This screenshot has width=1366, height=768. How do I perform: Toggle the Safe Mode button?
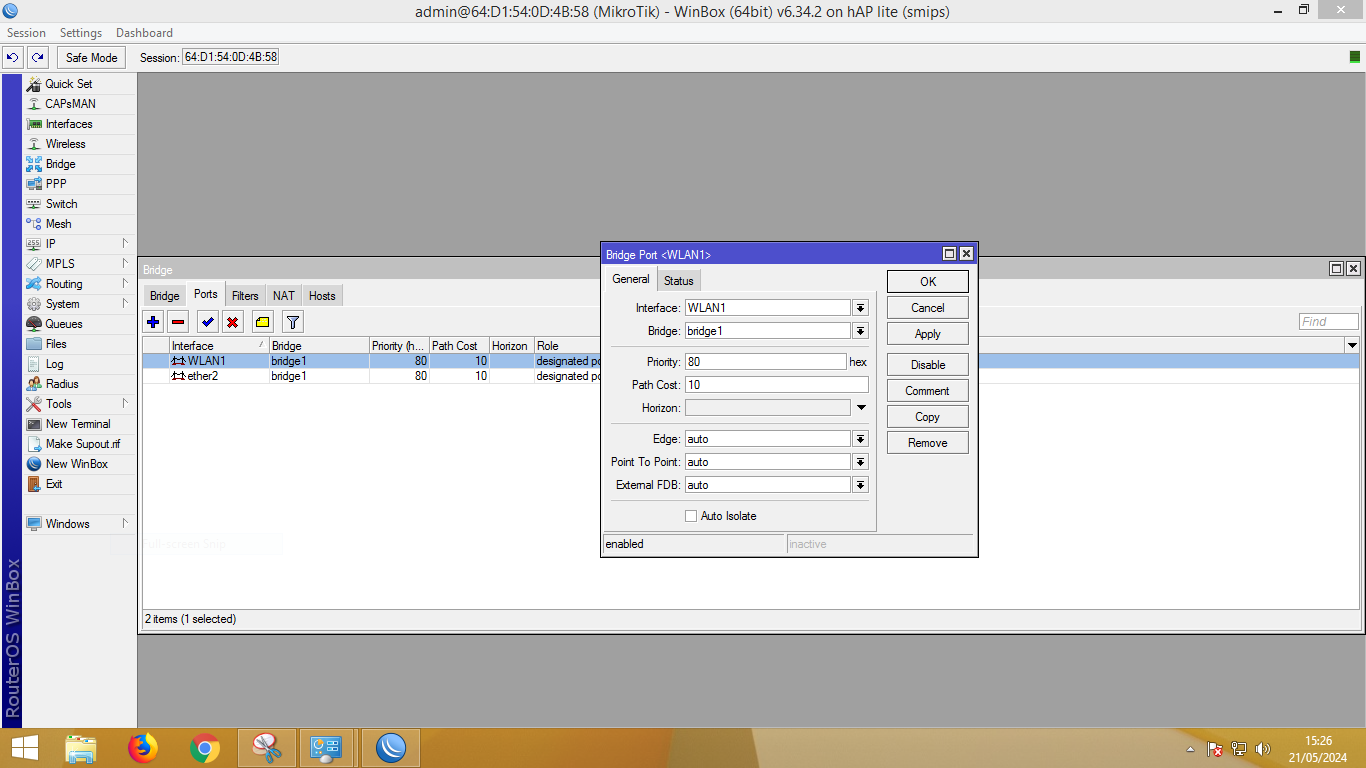coord(92,58)
